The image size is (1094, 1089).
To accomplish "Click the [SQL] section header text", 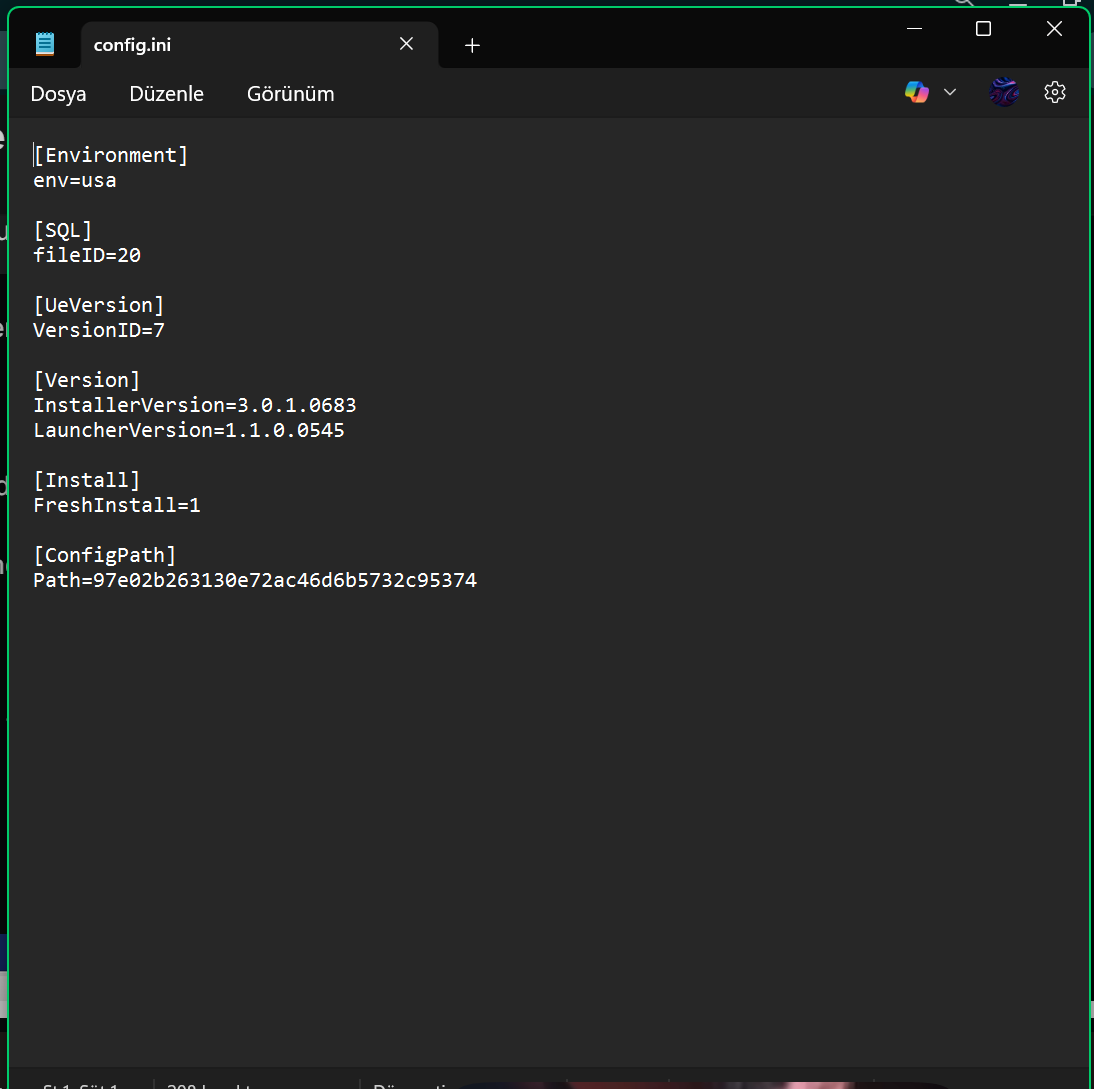I will [63, 231].
